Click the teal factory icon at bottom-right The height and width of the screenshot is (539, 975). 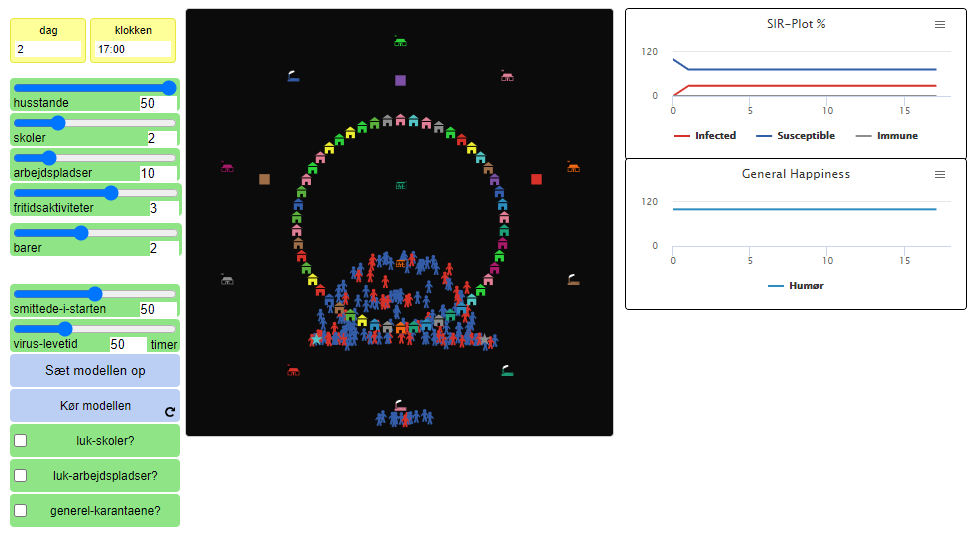[x=507, y=371]
